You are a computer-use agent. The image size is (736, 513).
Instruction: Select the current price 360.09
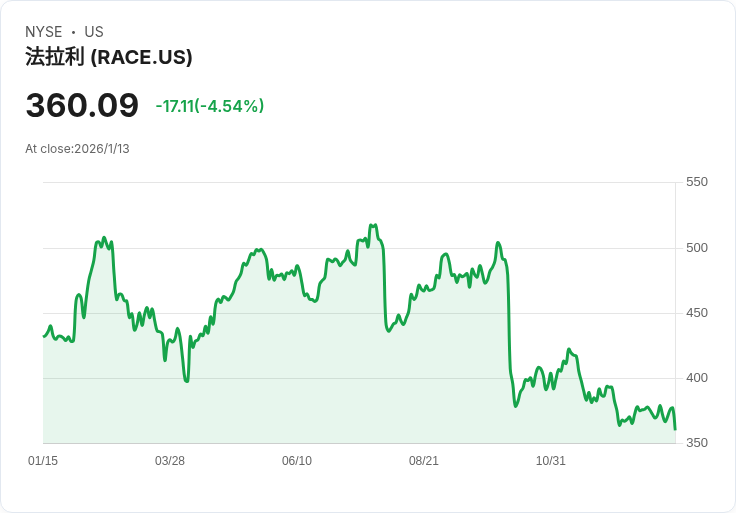tap(82, 105)
